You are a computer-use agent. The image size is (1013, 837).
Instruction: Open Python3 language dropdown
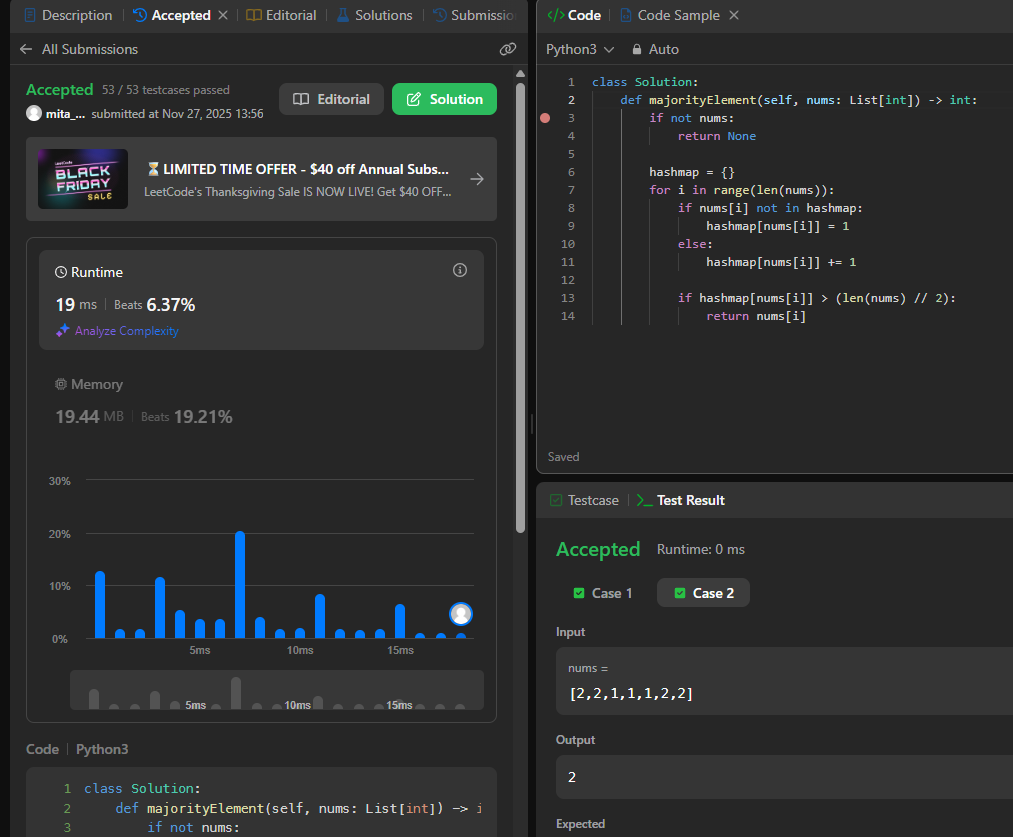[x=580, y=49]
